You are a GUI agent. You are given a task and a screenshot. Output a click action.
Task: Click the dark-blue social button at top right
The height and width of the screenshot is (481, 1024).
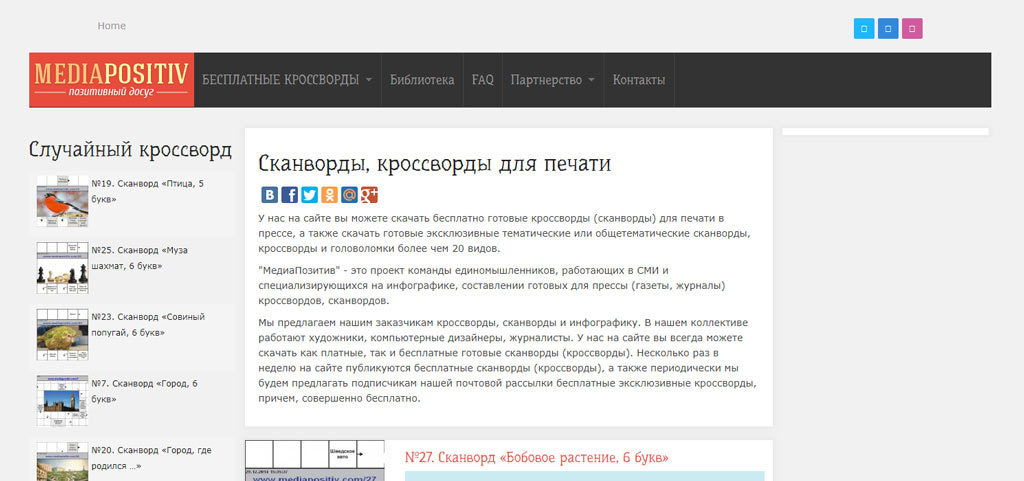888,29
